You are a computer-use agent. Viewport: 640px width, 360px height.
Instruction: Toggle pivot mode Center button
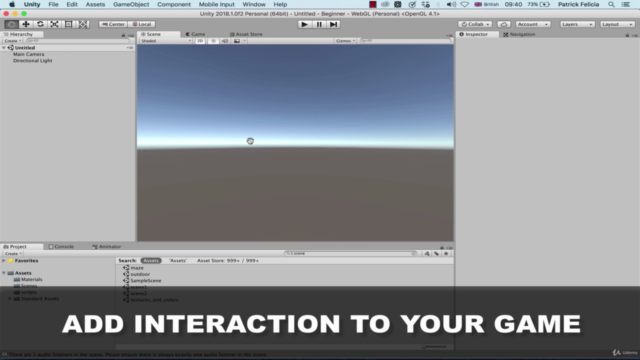pos(113,24)
